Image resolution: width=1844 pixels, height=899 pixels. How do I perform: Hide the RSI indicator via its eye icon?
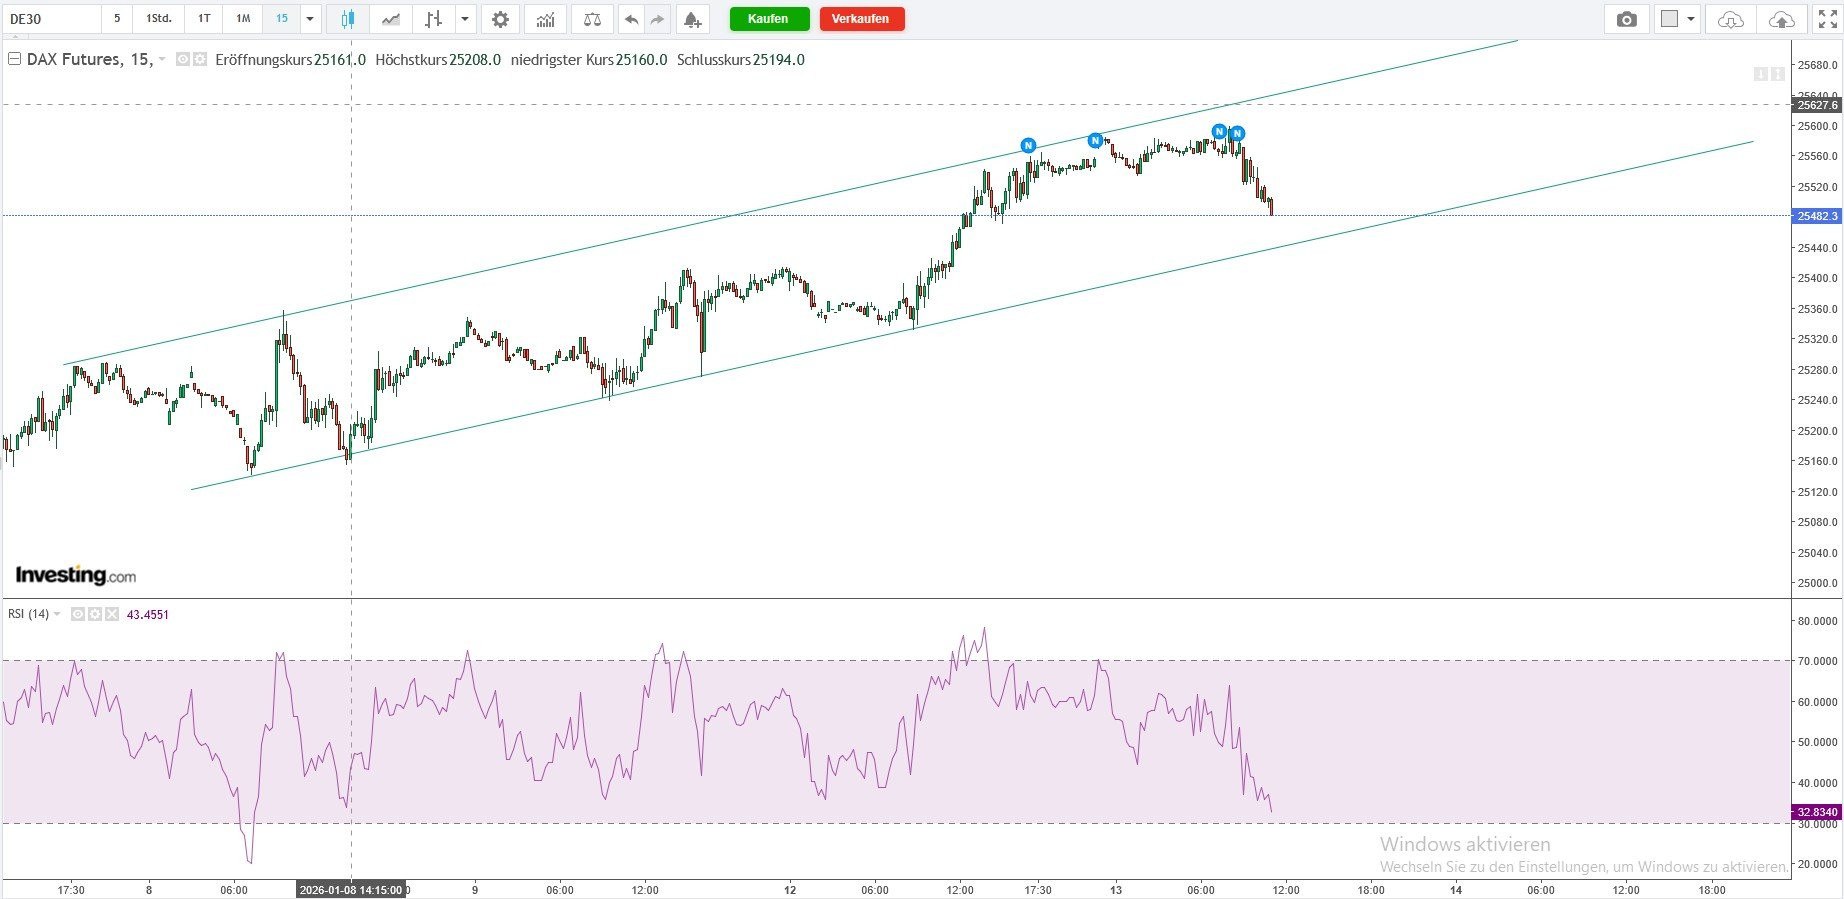[x=77, y=614]
